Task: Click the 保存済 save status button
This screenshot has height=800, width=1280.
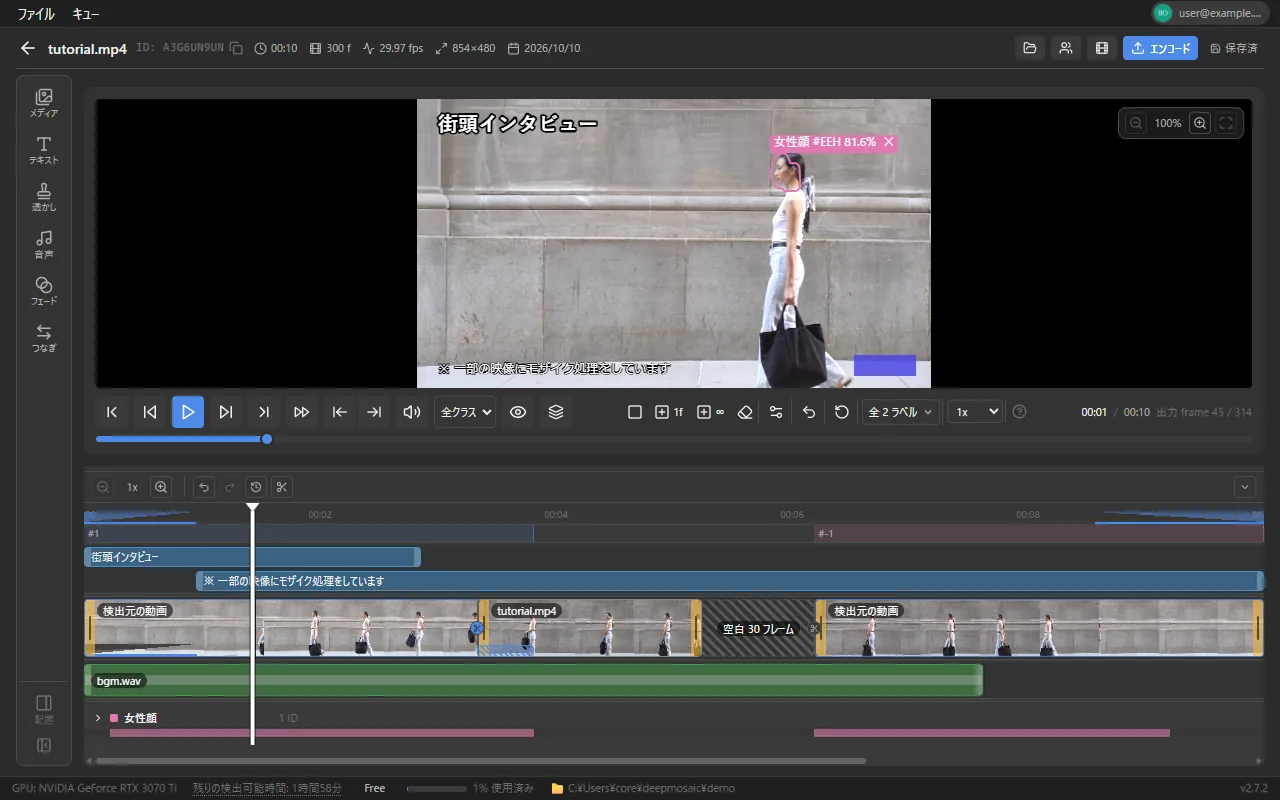Action: tap(1234, 48)
